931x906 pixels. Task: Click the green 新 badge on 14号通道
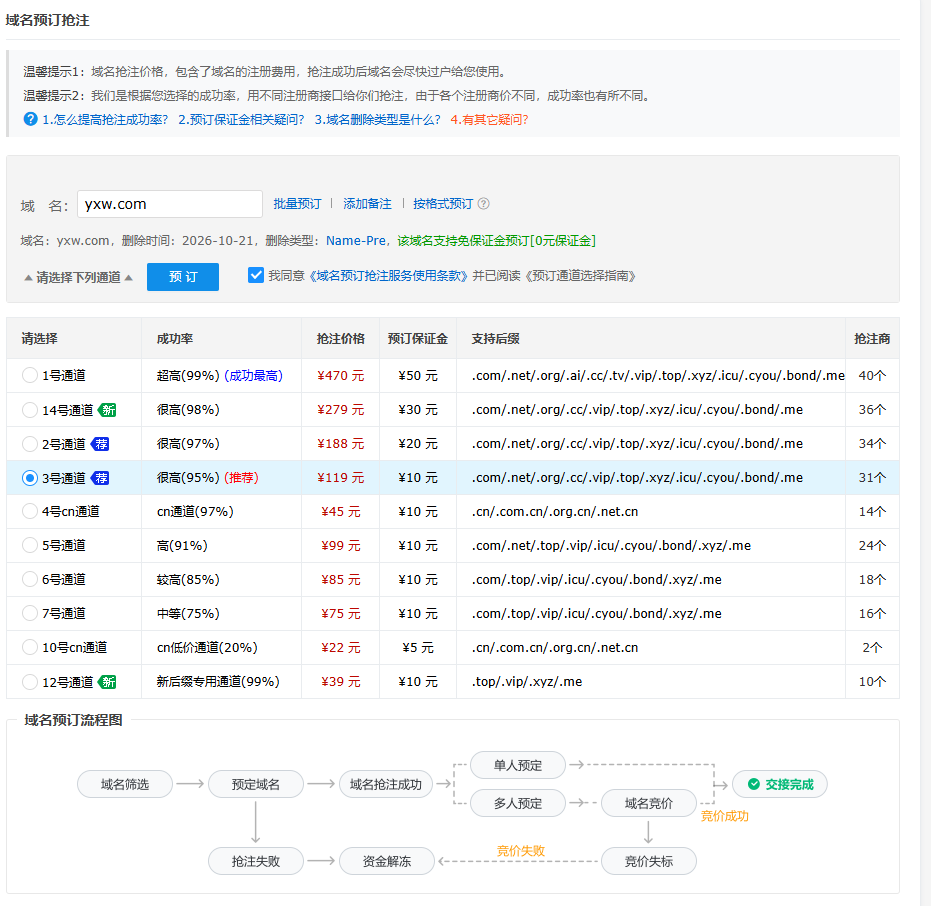[x=107, y=410]
